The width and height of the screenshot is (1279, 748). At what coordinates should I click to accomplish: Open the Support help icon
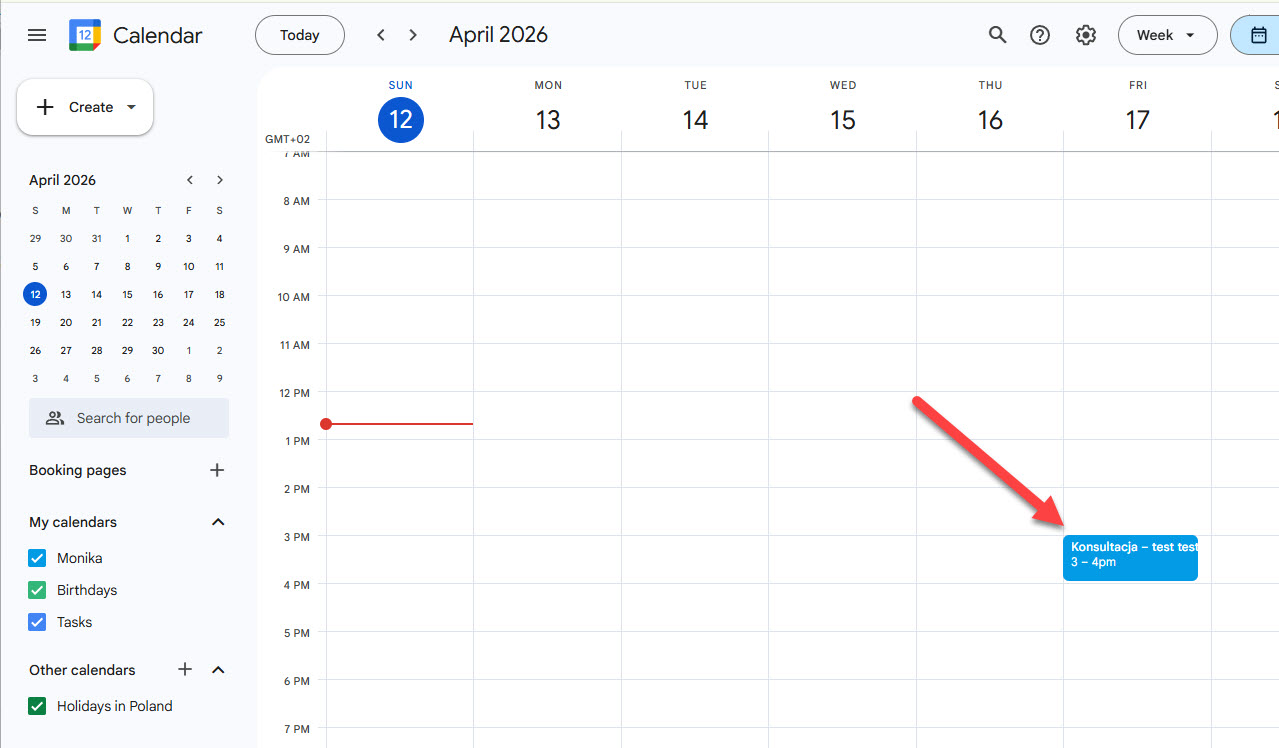pyautogui.click(x=1040, y=35)
